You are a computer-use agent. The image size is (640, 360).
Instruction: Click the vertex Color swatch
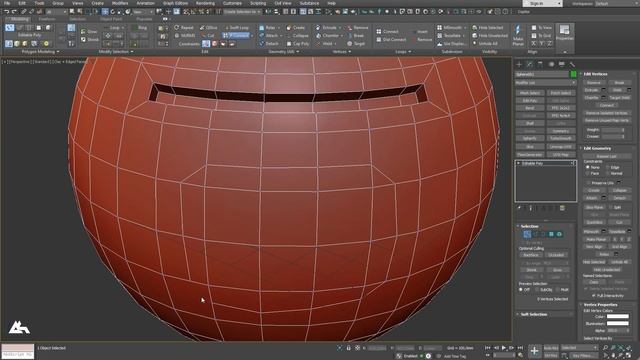618,316
